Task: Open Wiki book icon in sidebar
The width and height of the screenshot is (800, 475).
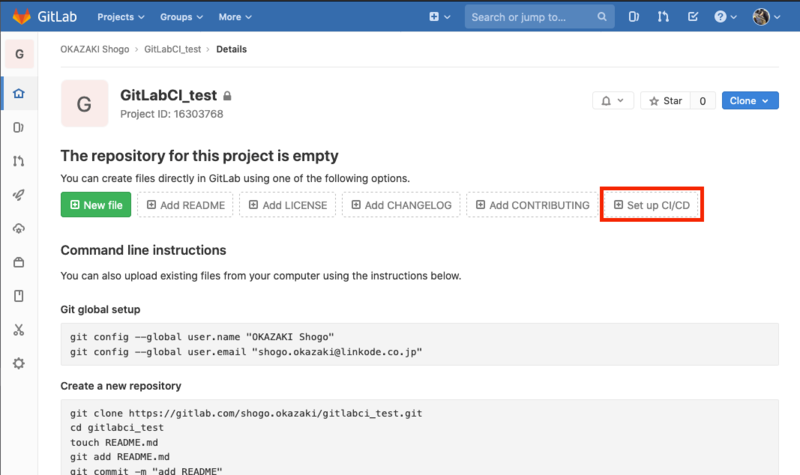Action: tap(18, 296)
